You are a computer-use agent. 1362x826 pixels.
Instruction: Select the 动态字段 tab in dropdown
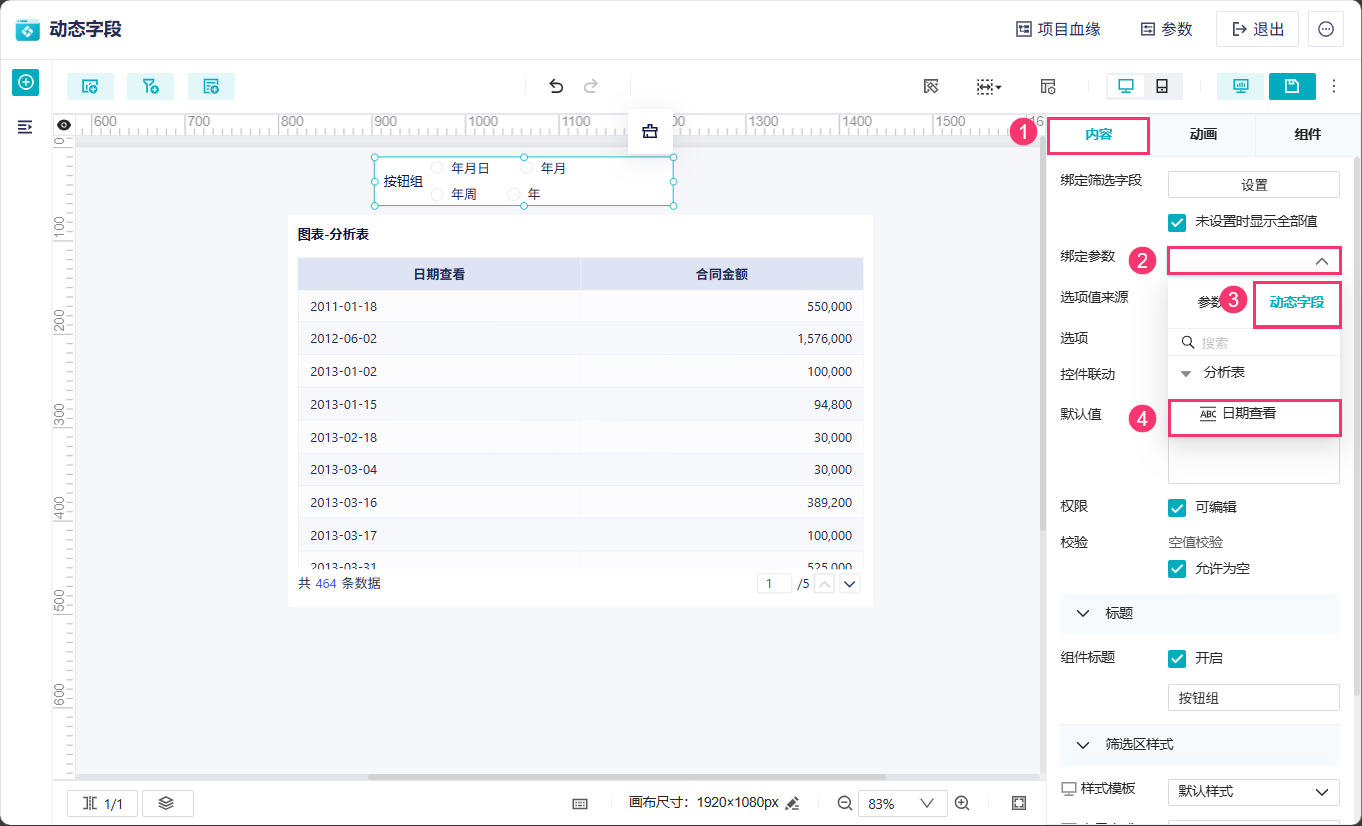tap(1296, 302)
